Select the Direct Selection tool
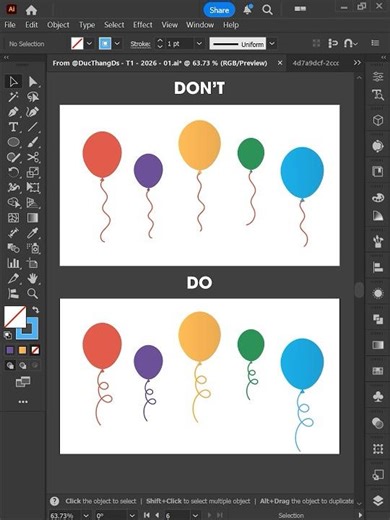Viewport: 390px width, 520px height. pyautogui.click(x=32, y=81)
